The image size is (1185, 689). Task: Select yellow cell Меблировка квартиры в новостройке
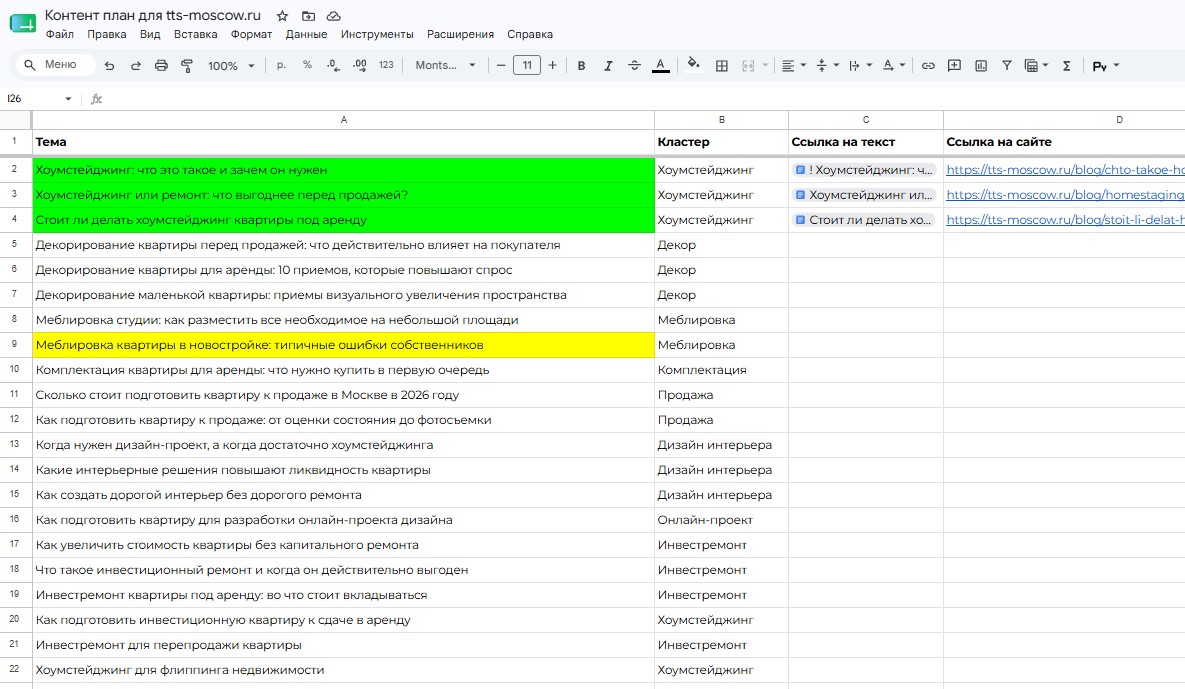click(343, 345)
